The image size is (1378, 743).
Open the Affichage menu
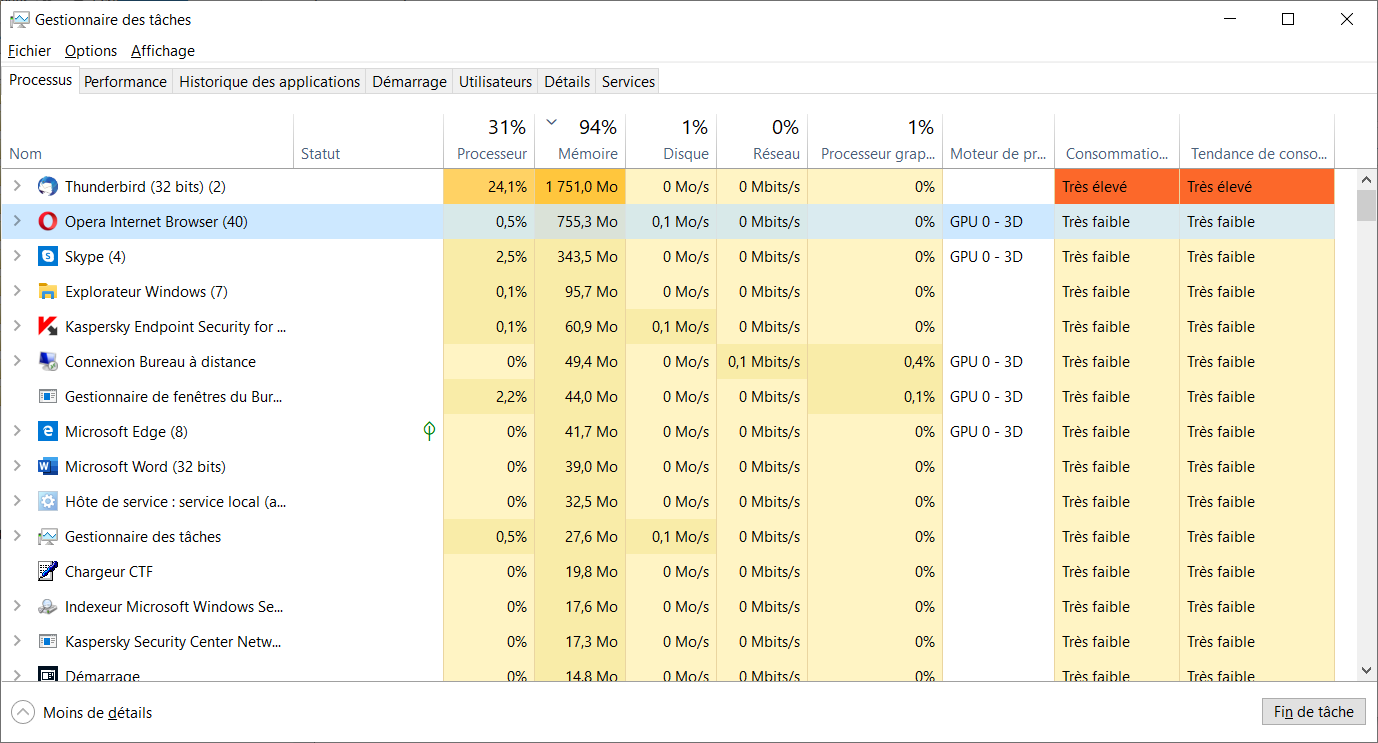point(163,51)
